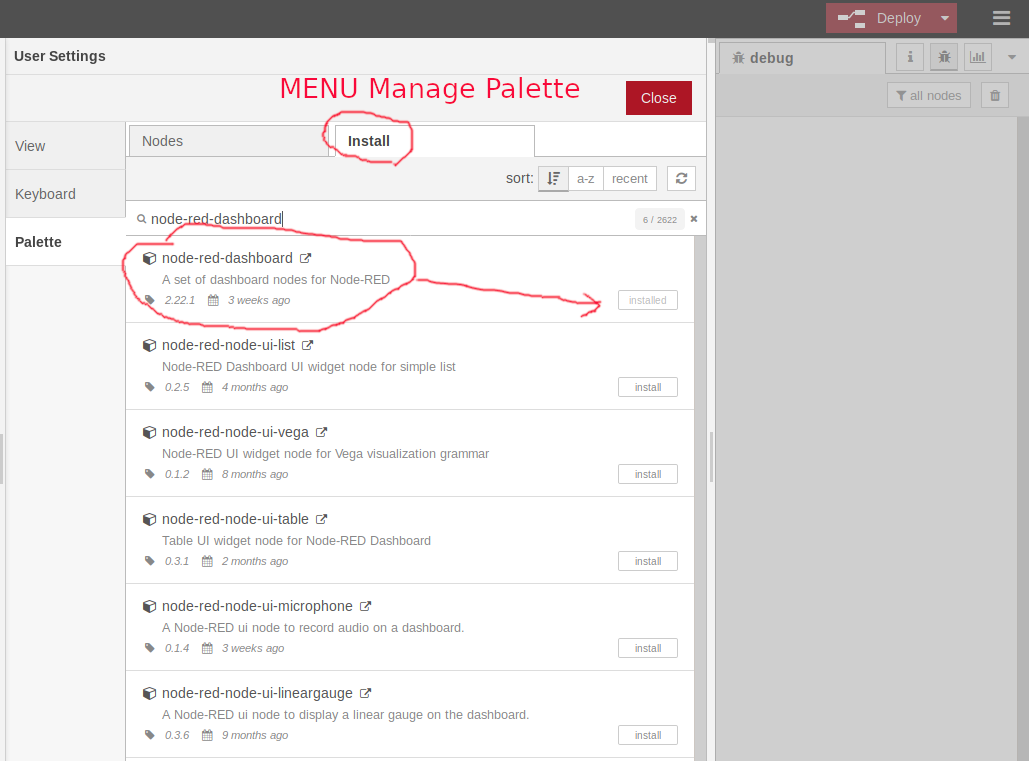Show the info sidebar tab icon
Screen dimensions: 1029x761
coord(910,57)
